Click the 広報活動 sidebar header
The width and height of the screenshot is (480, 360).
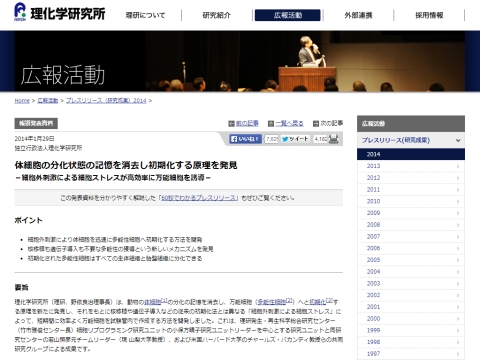[x=411, y=124]
